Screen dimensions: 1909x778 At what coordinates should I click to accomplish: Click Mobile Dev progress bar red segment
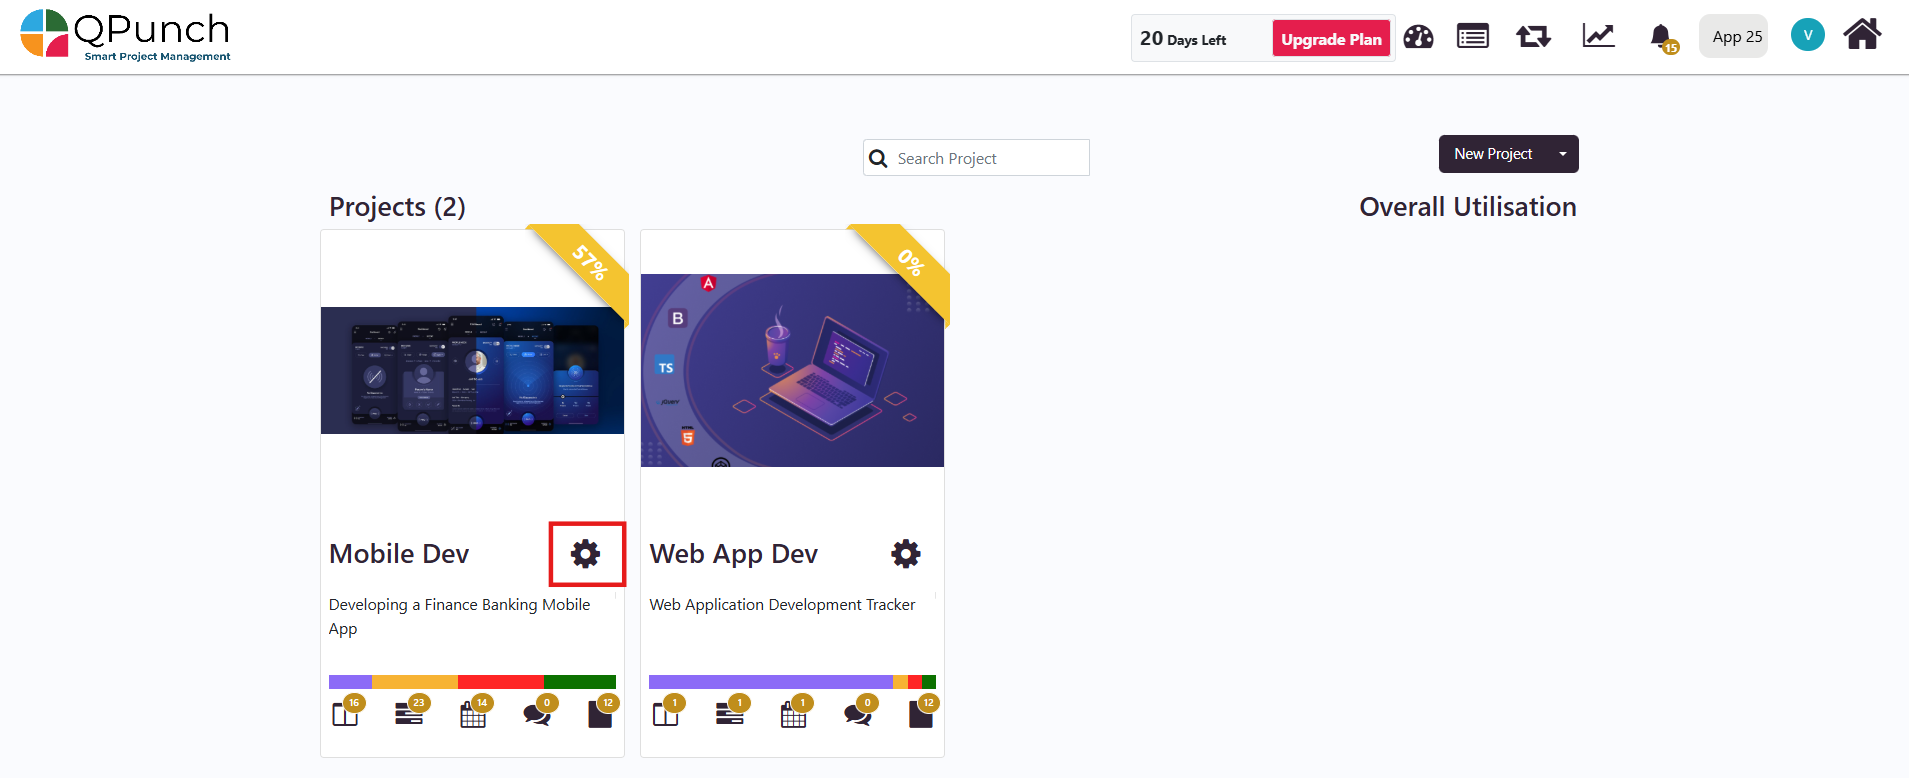coord(500,682)
